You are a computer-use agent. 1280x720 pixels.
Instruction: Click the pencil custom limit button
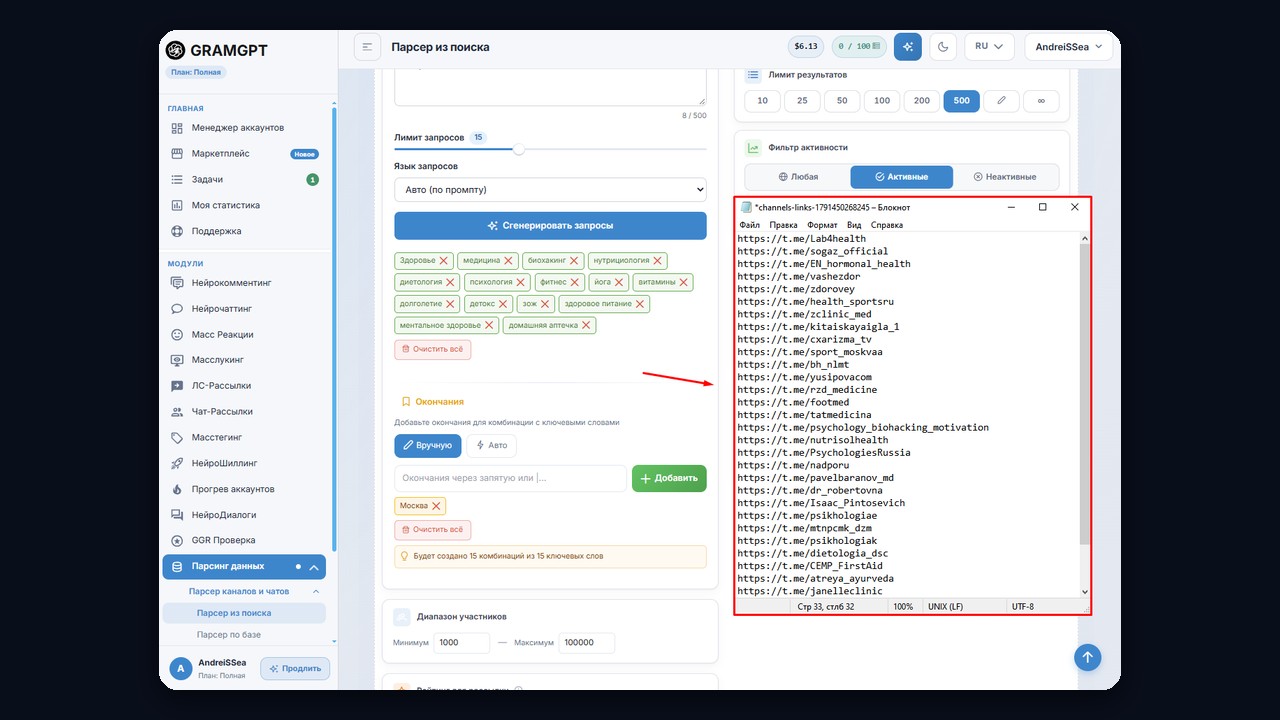1001,100
